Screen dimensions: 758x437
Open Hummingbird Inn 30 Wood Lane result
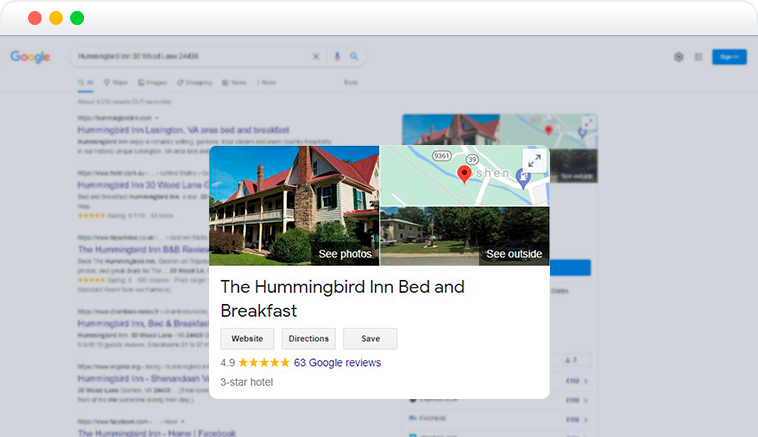143,185
